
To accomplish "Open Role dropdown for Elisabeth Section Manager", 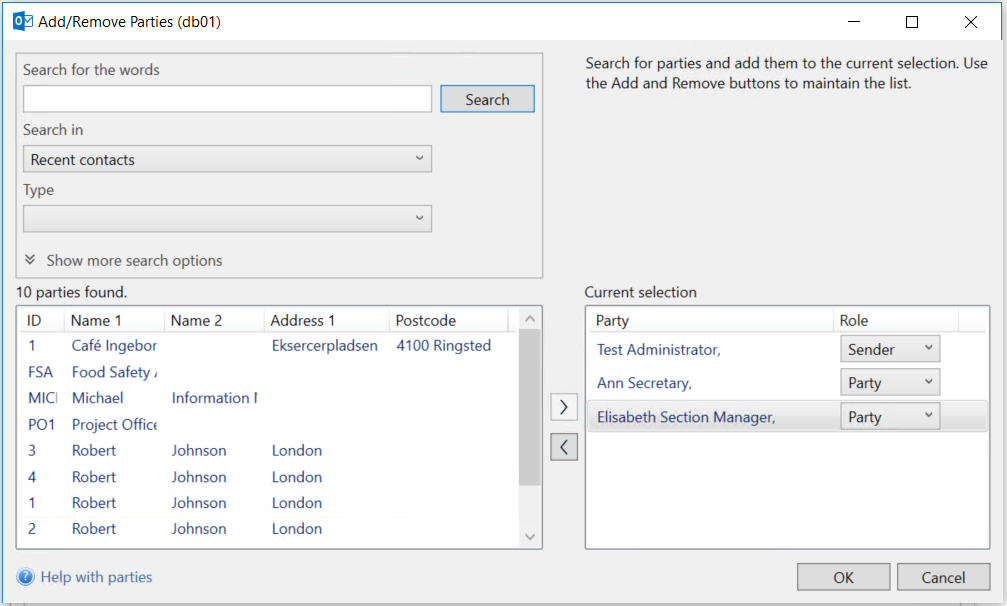I will pos(889,417).
